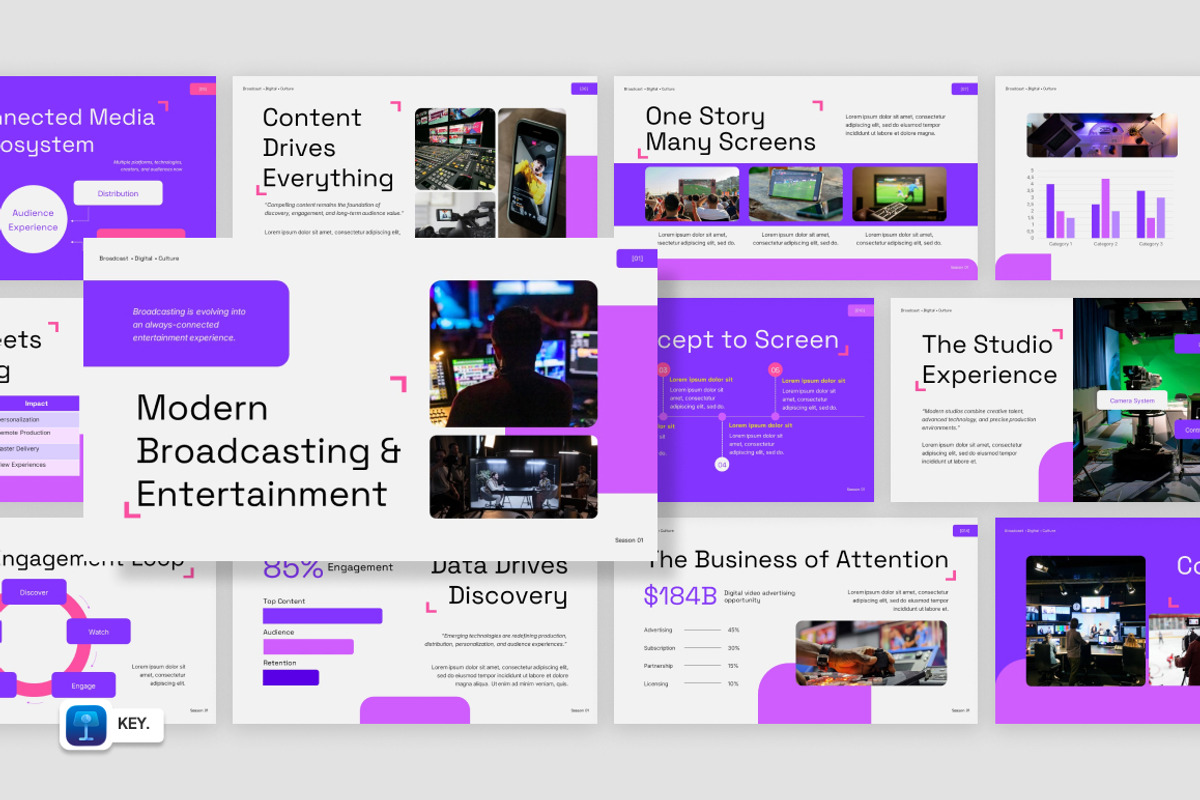Select the One Story Many Screens heading
The width and height of the screenshot is (1200, 800).
click(730, 130)
